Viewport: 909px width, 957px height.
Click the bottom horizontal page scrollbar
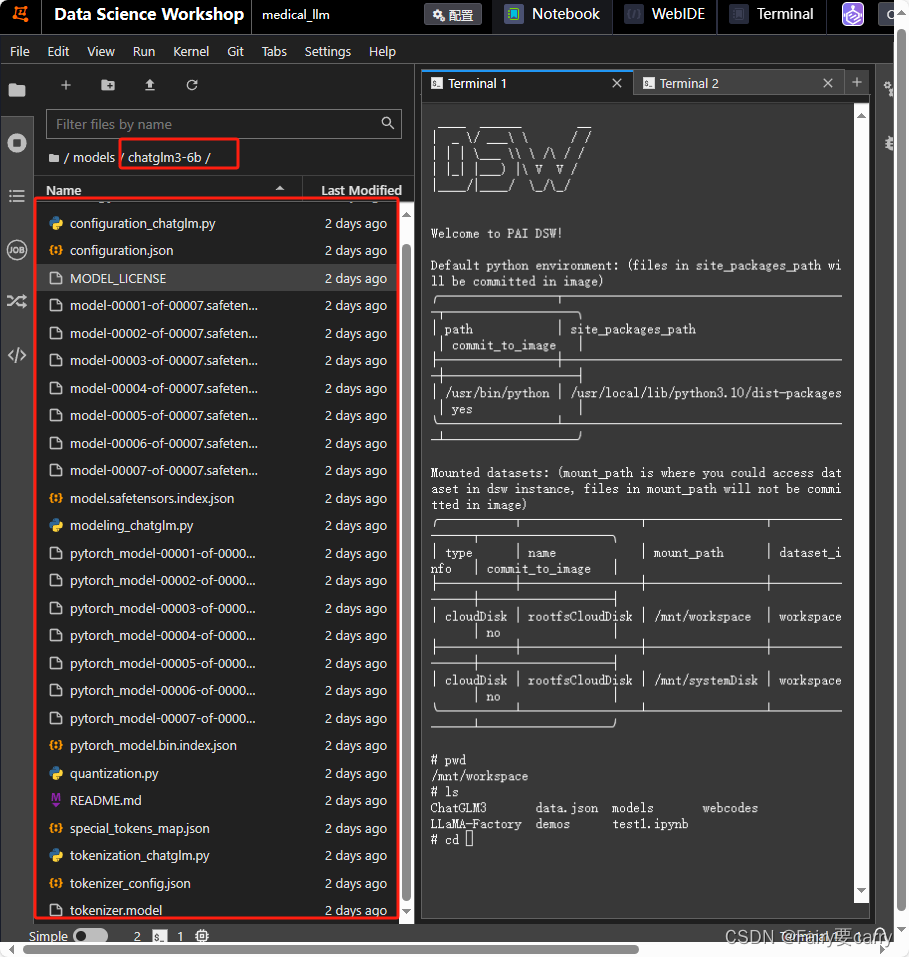(331, 950)
